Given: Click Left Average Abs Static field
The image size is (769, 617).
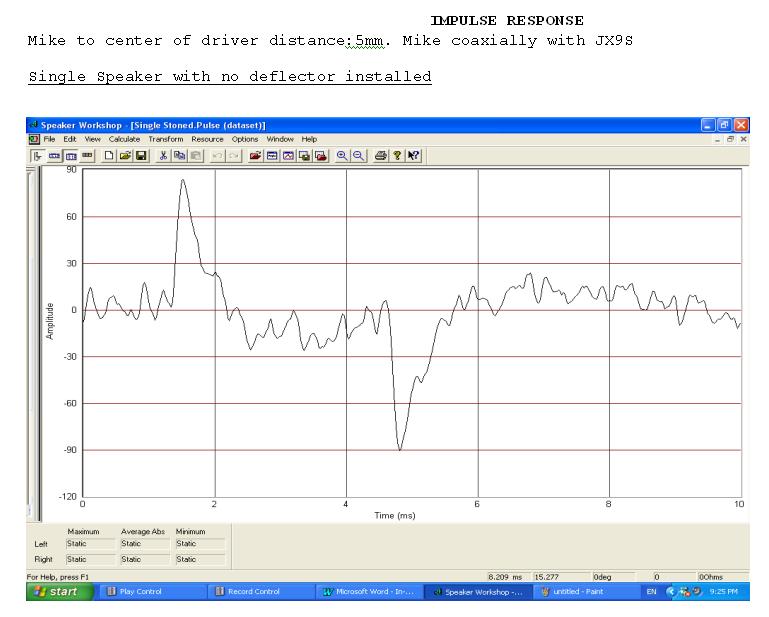Looking at the screenshot, I should tap(145, 544).
